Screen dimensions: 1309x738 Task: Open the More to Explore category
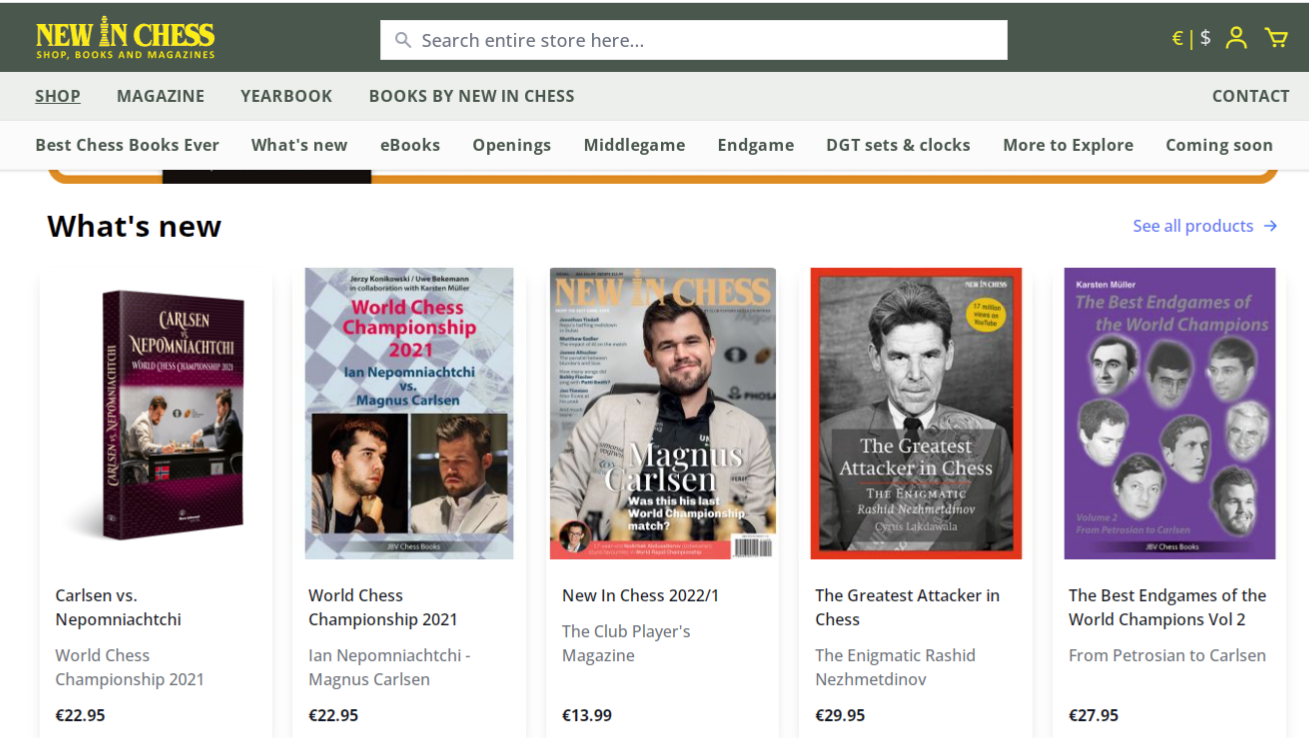click(1068, 145)
